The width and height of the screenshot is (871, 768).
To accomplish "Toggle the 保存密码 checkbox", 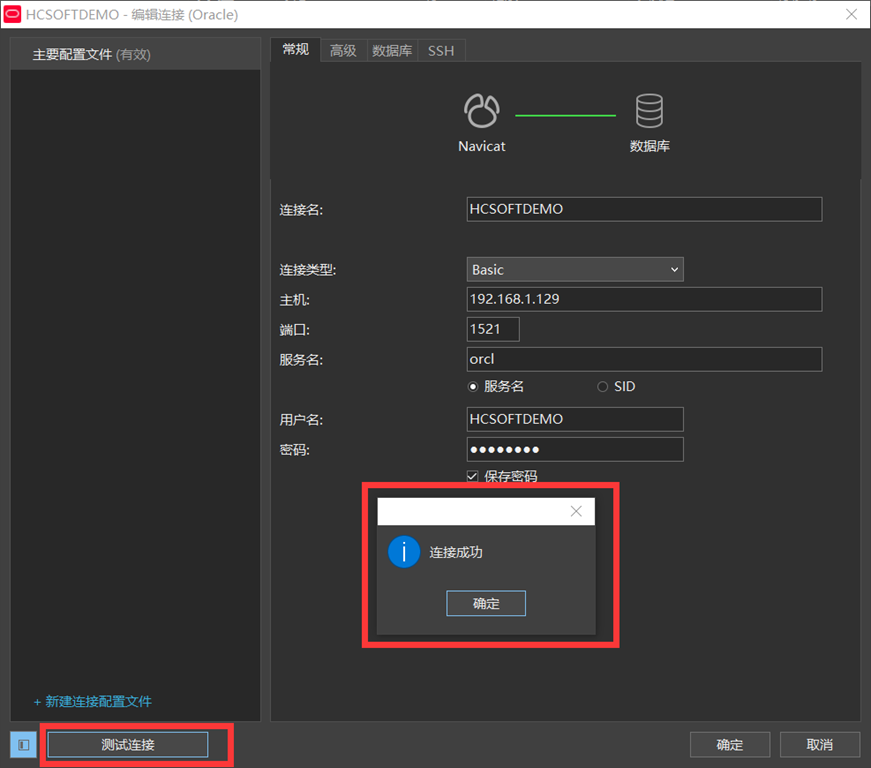I will pos(472,476).
